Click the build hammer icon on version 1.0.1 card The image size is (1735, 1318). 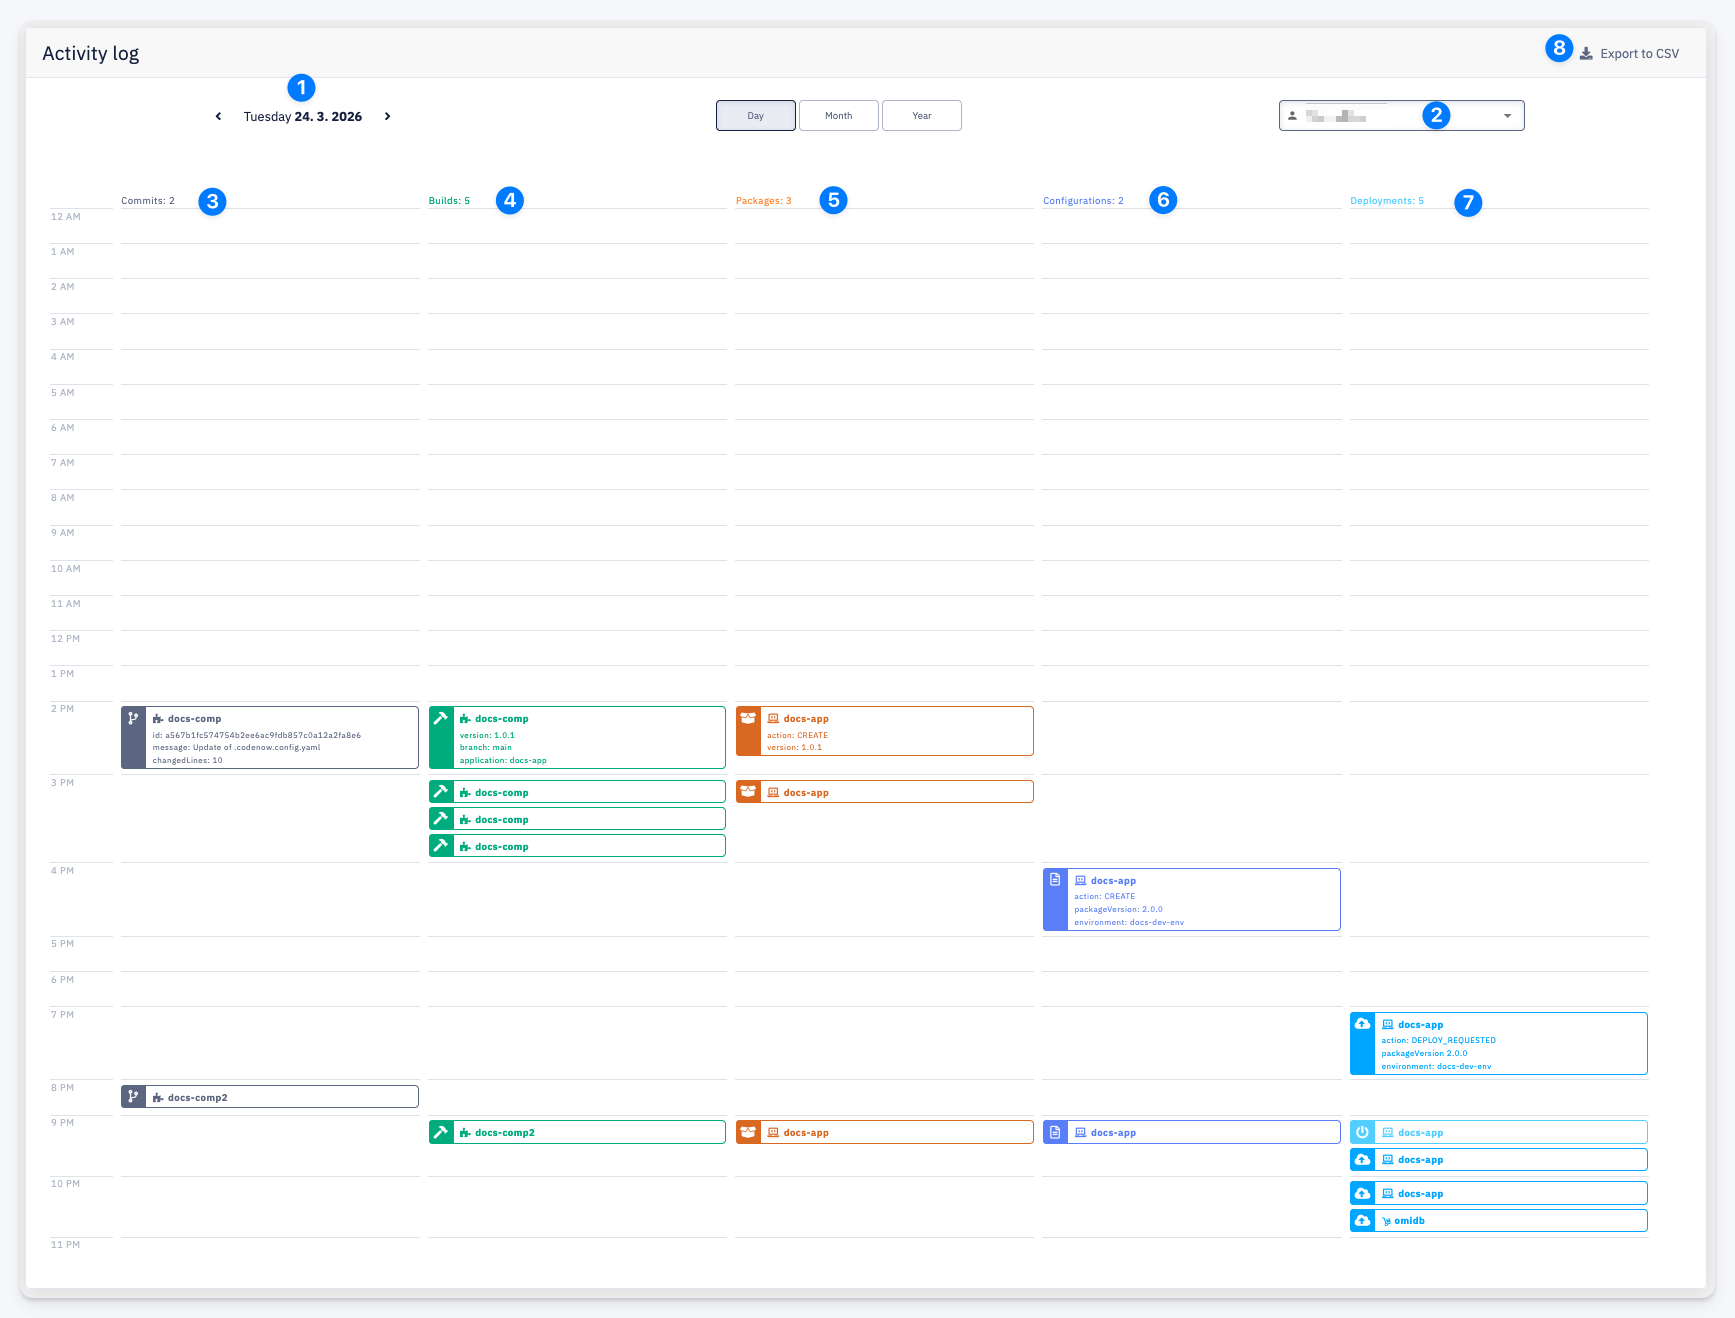[x=441, y=719]
